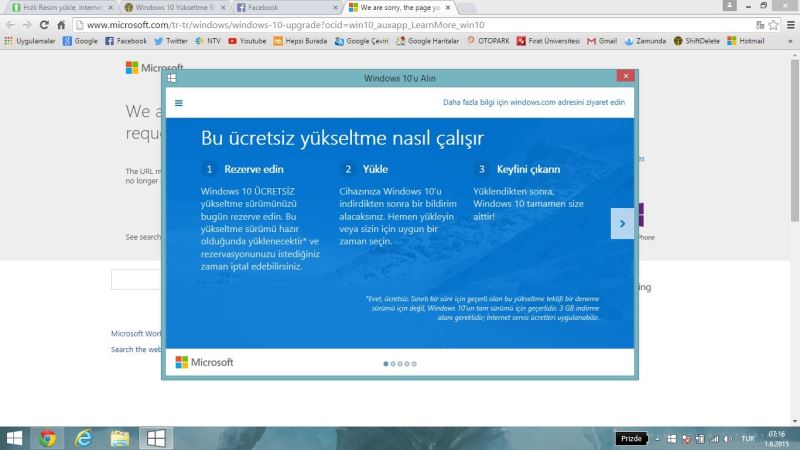The height and width of the screenshot is (450, 800).
Task: Open the Windows Start button
Action: [14, 438]
